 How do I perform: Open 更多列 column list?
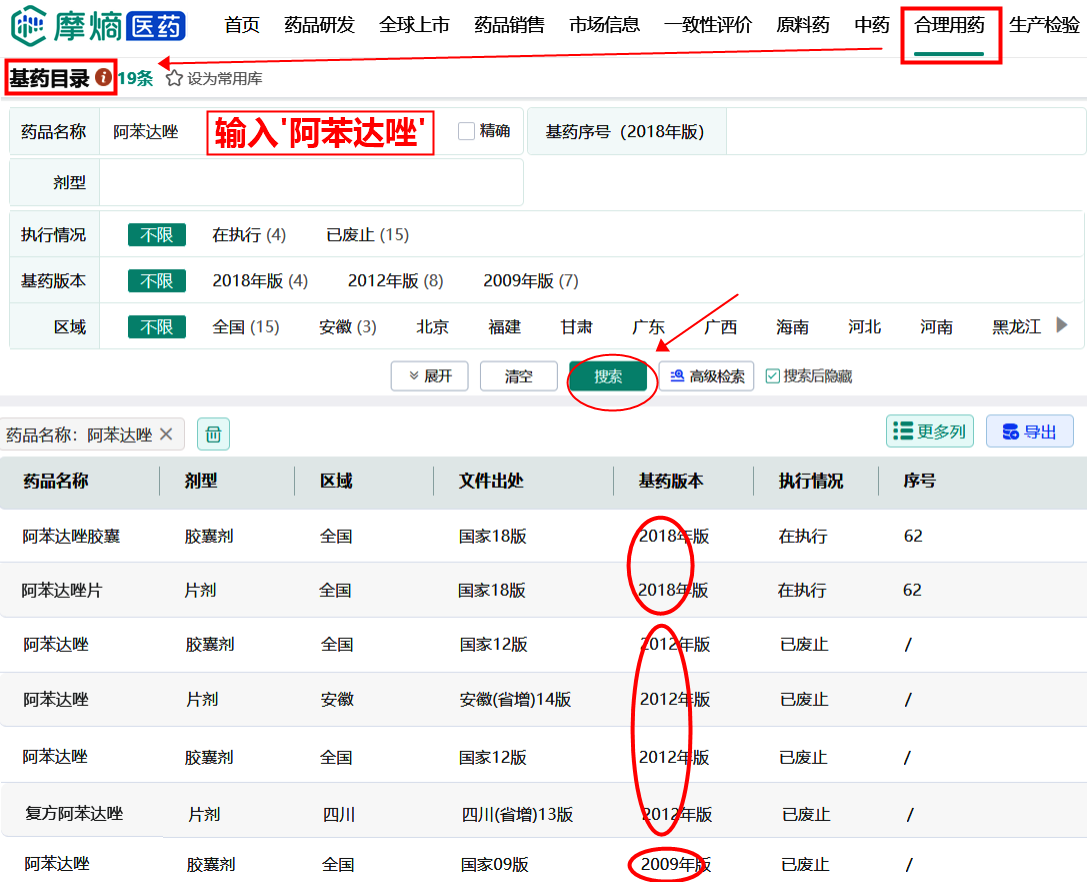[x=929, y=431]
